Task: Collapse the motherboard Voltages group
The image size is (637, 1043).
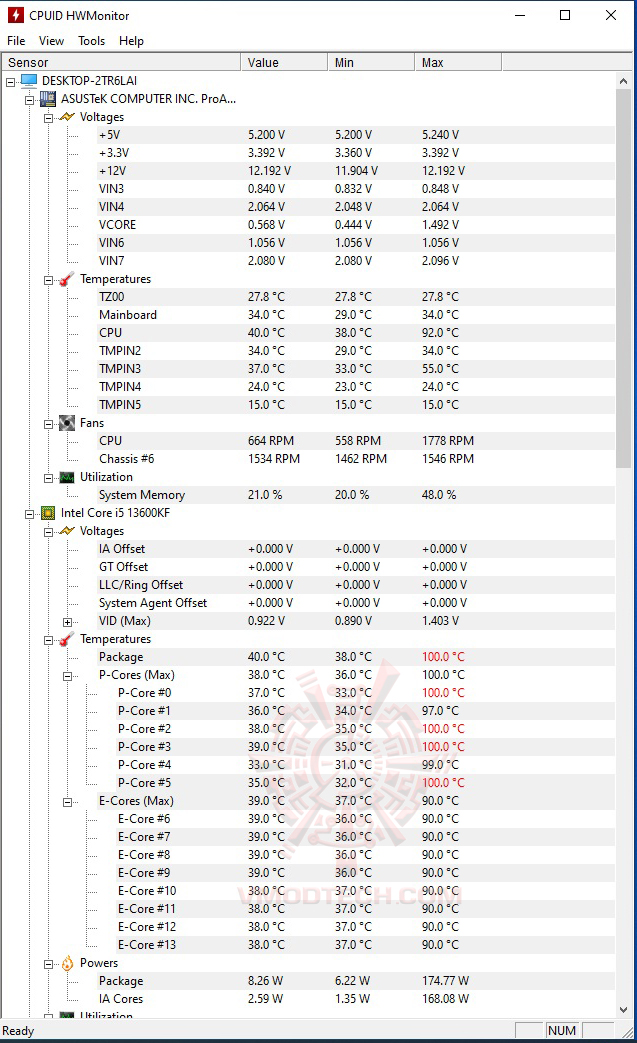Action: [x=49, y=118]
